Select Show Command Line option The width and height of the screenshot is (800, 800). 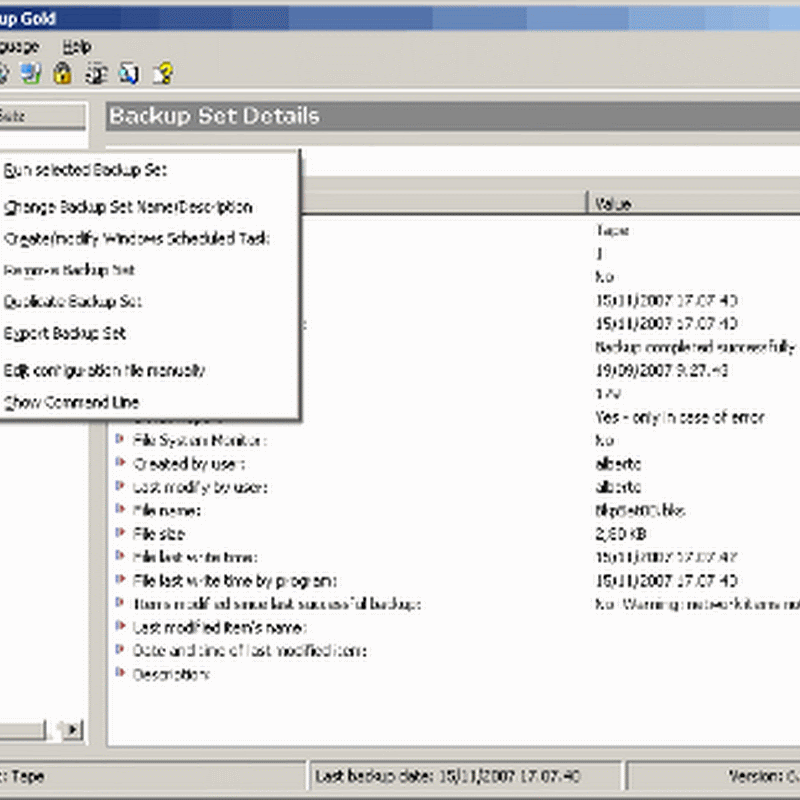(71, 402)
